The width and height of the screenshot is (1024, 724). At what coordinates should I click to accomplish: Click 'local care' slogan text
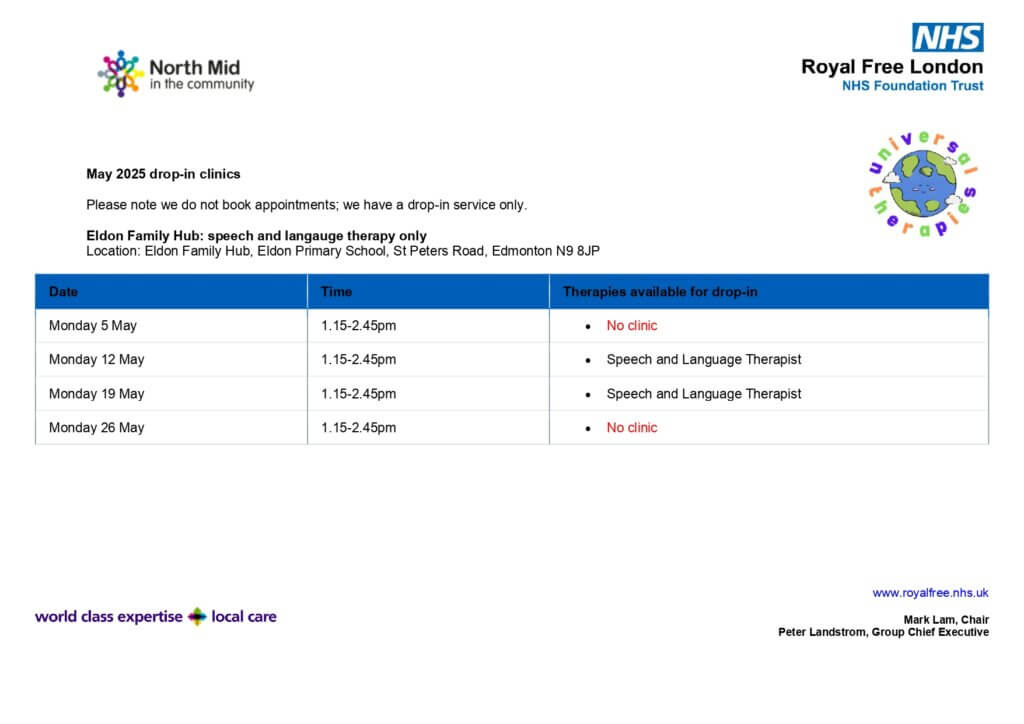pos(244,617)
